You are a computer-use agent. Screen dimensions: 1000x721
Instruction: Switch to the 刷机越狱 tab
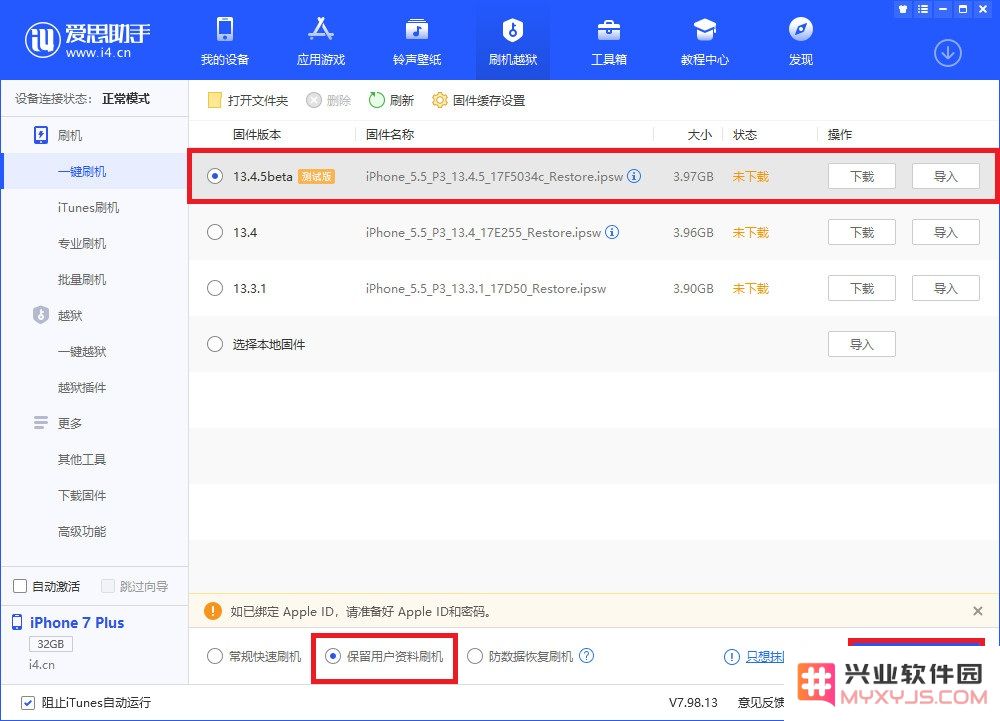click(513, 41)
